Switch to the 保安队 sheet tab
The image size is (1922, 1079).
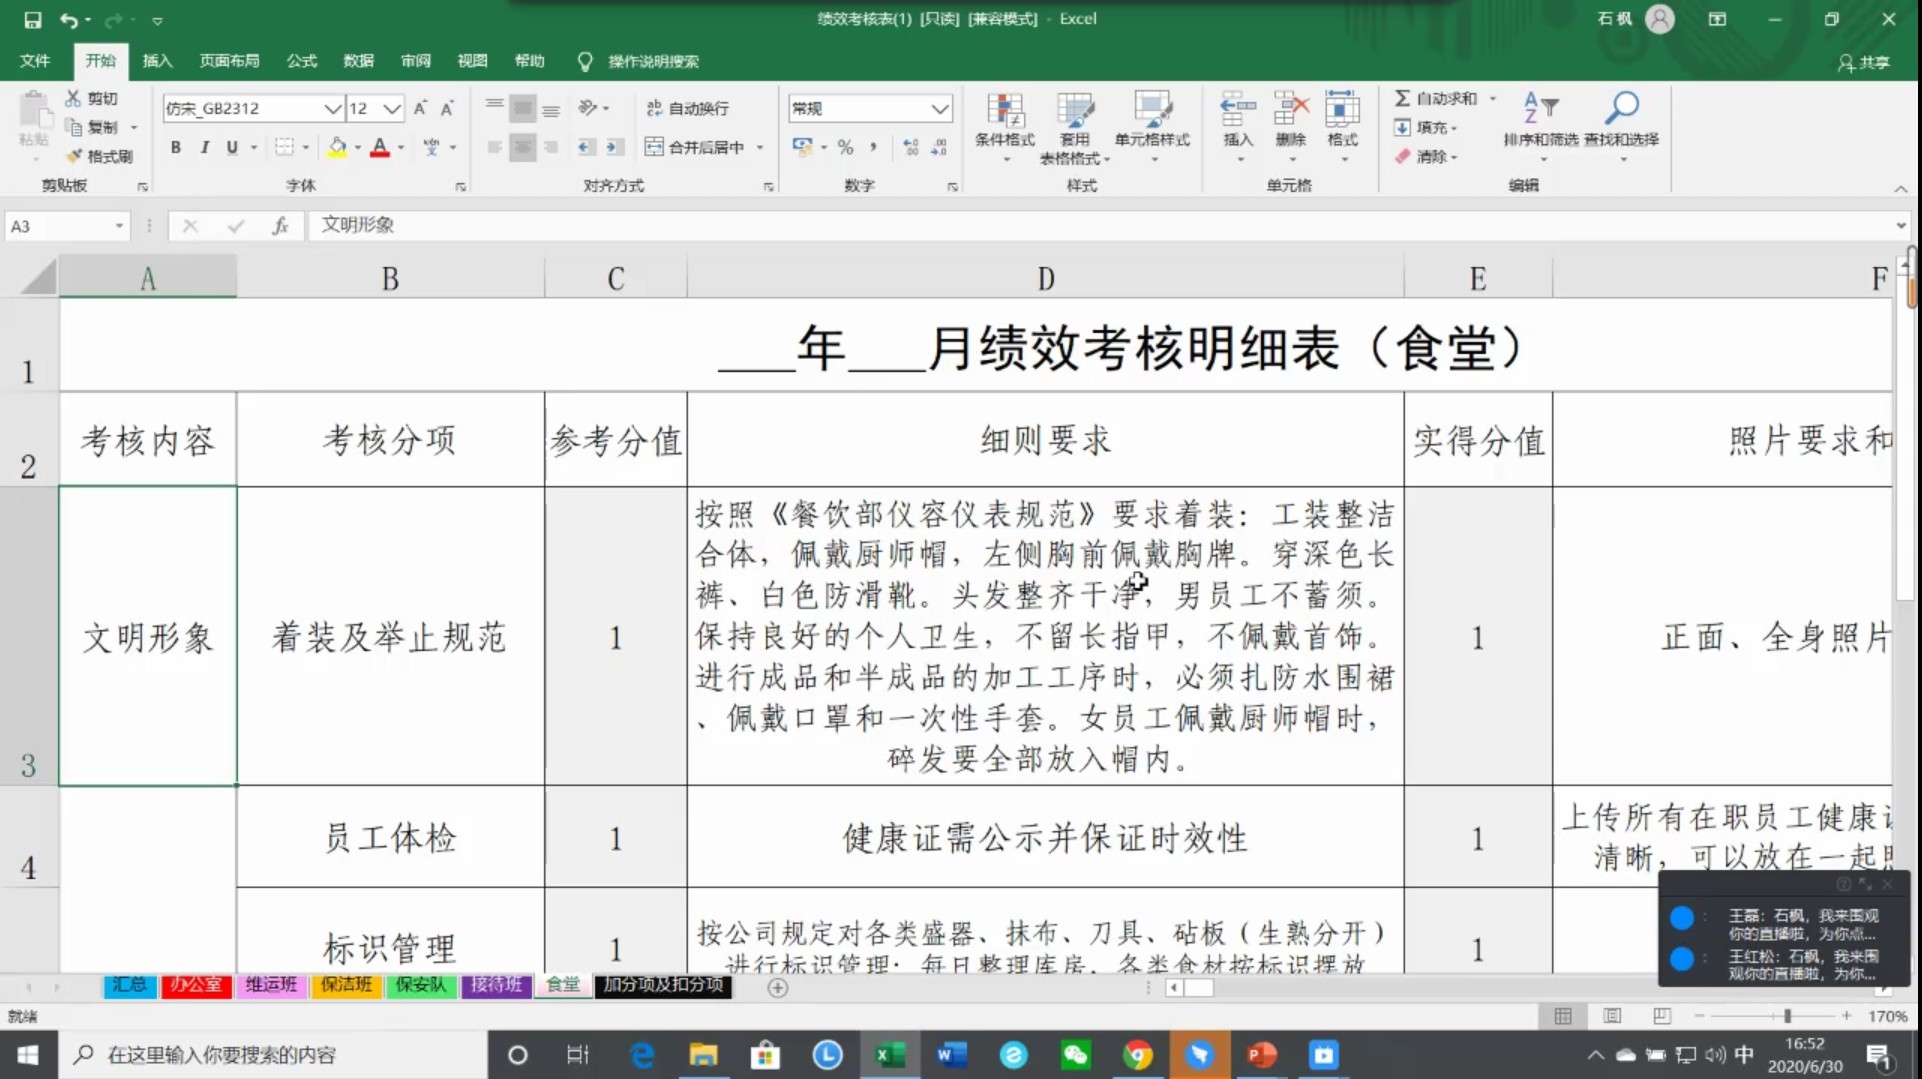tap(420, 985)
